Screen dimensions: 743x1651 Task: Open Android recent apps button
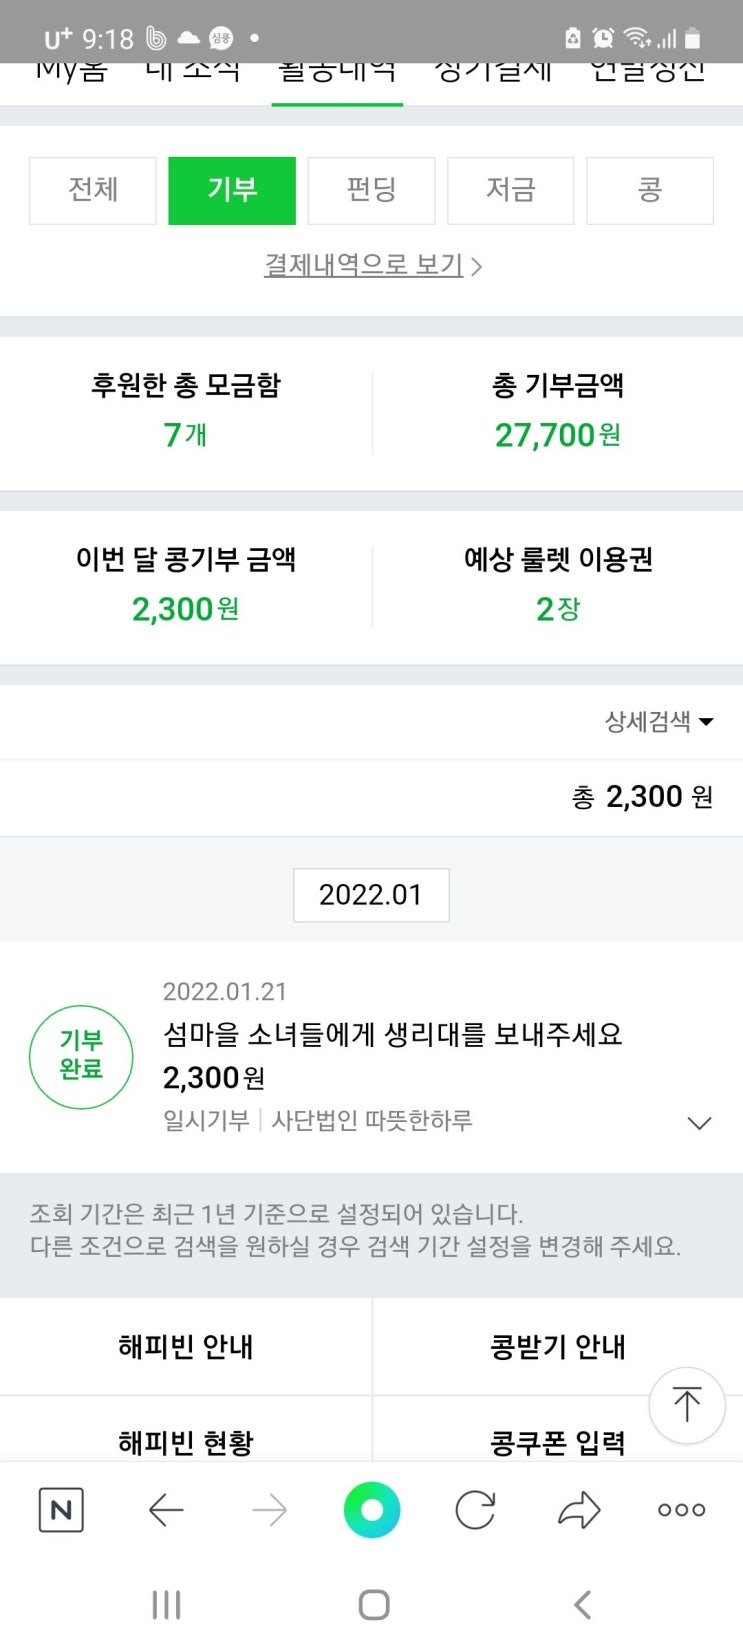pos(166,1605)
